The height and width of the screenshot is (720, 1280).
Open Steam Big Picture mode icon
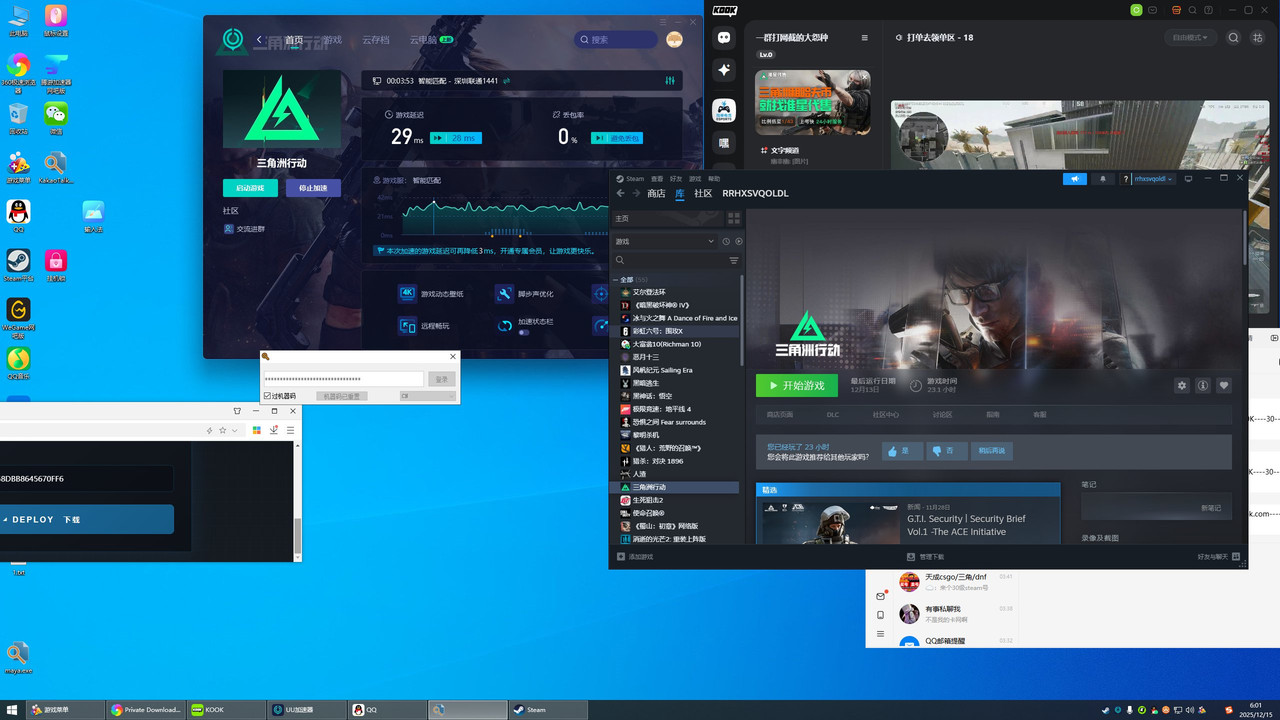[1188, 179]
